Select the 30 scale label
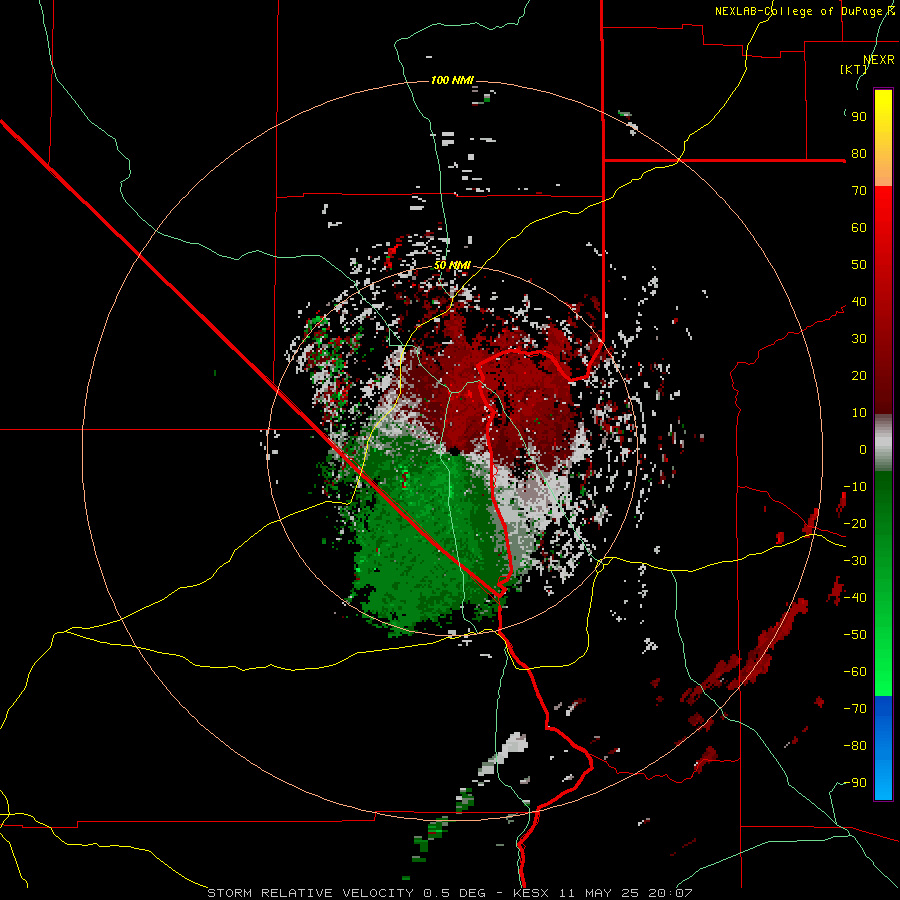Image resolution: width=900 pixels, height=900 pixels. coord(859,339)
